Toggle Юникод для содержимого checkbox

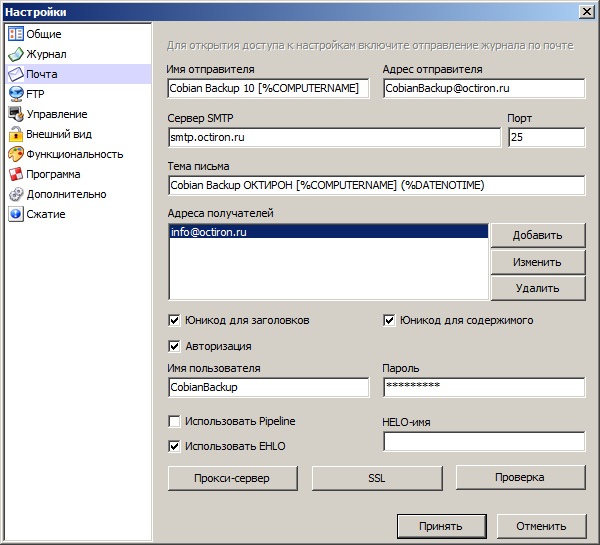[x=389, y=320]
